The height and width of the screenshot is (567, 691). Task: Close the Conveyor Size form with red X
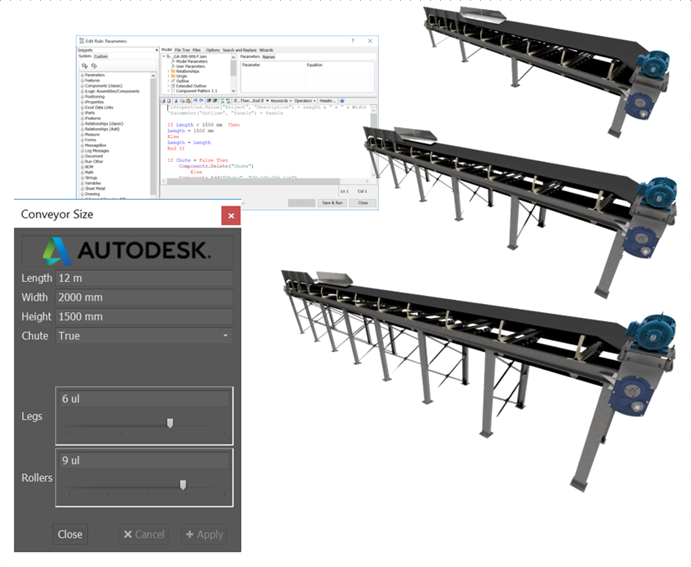tap(231, 215)
